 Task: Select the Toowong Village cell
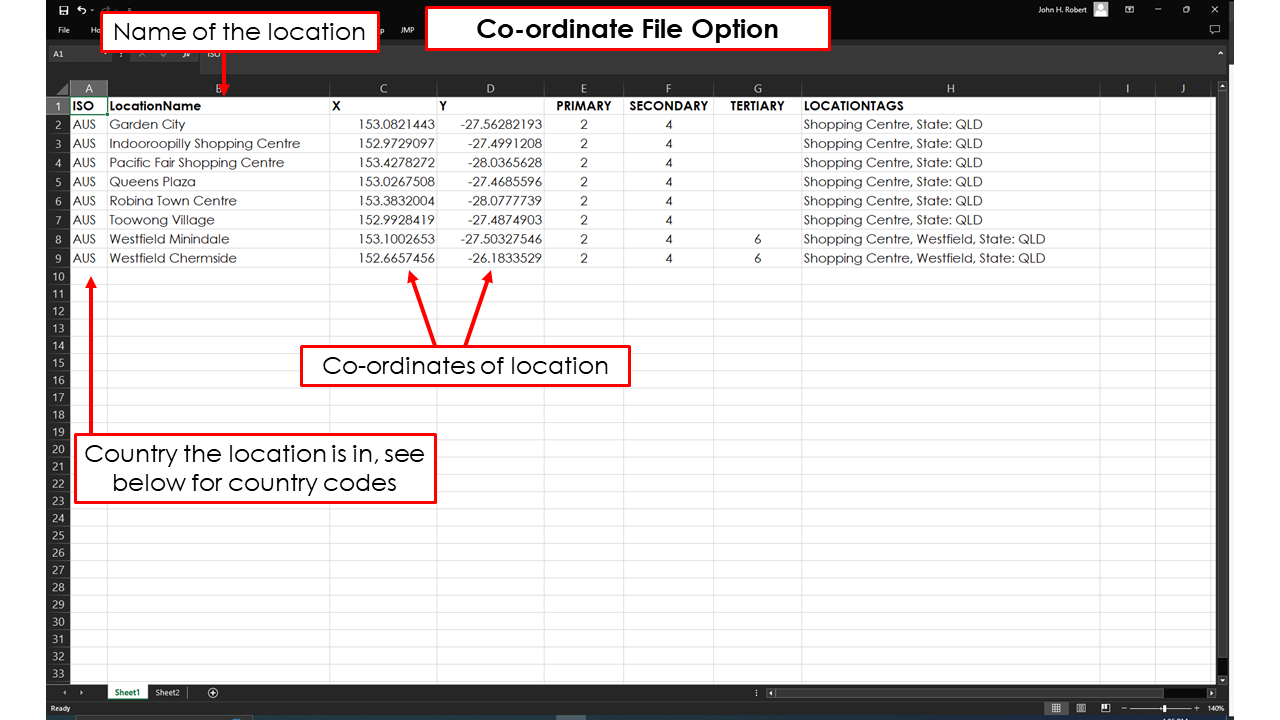pyautogui.click(x=218, y=220)
